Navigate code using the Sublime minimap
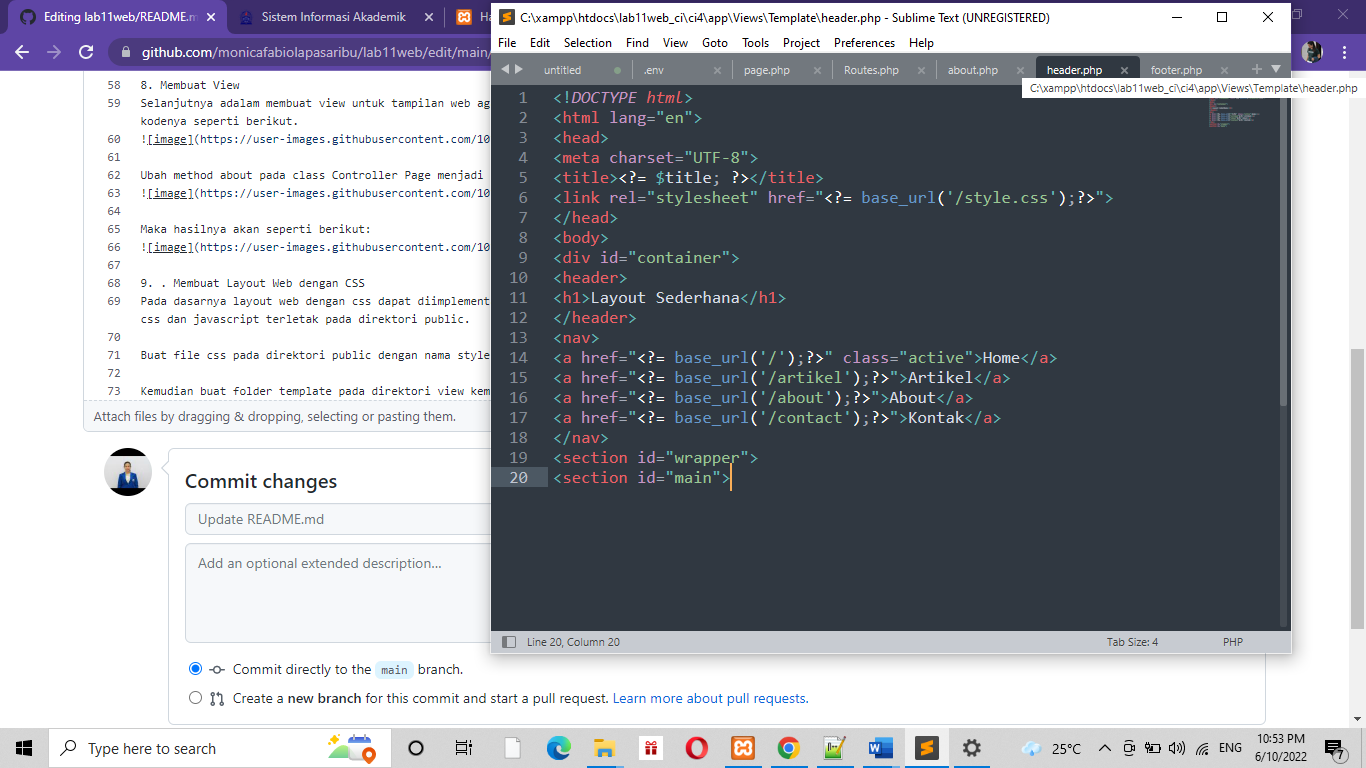 1232,115
